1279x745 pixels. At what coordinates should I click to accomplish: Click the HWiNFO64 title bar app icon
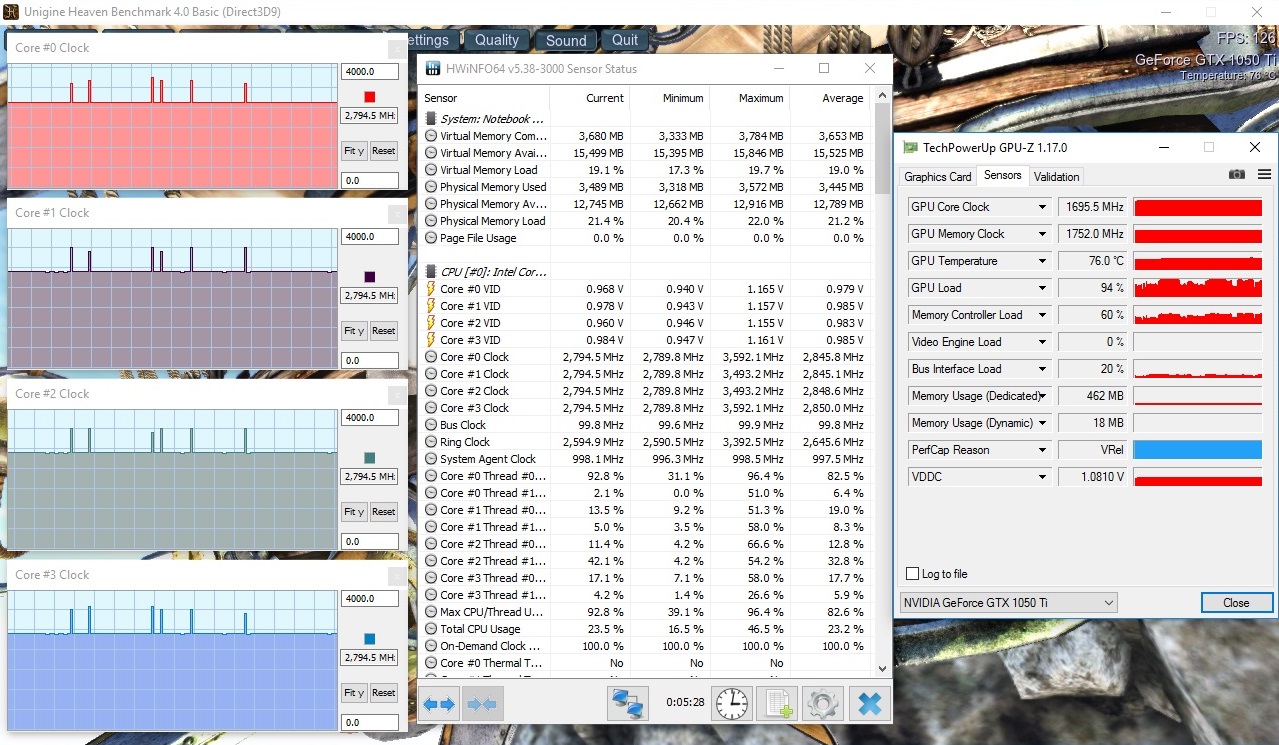tap(433, 69)
